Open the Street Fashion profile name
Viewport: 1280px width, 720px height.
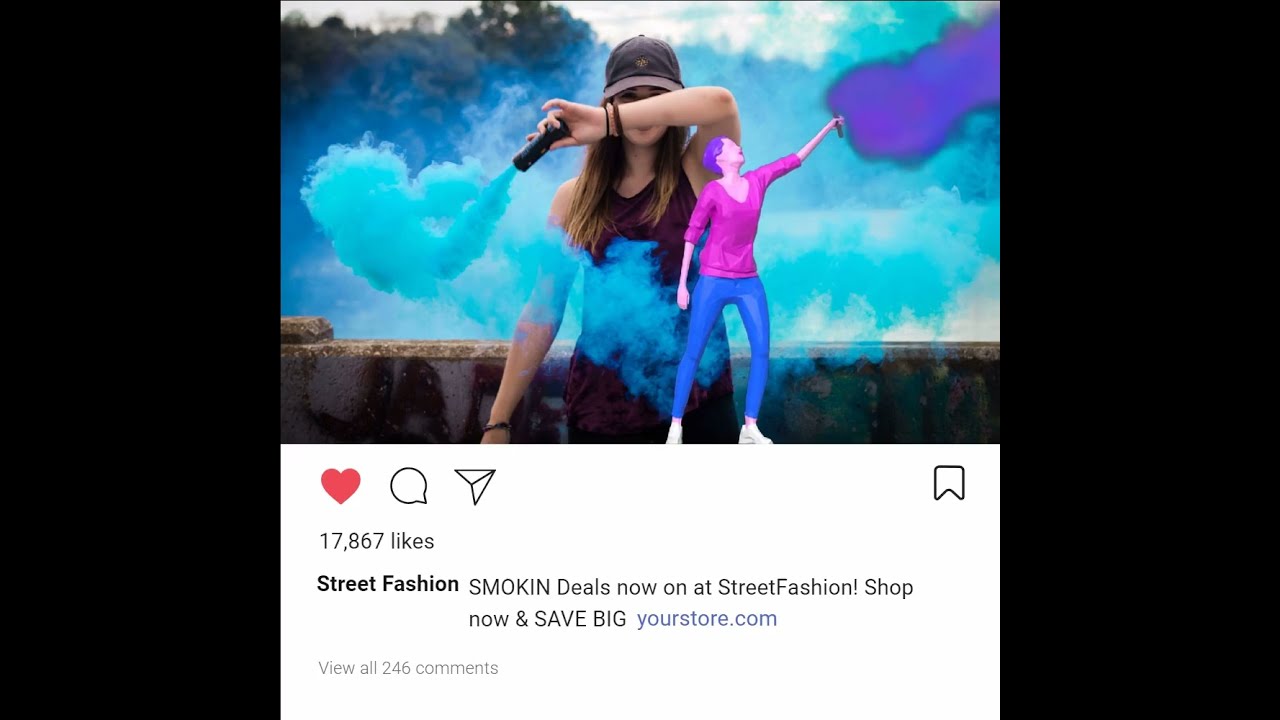[388, 584]
